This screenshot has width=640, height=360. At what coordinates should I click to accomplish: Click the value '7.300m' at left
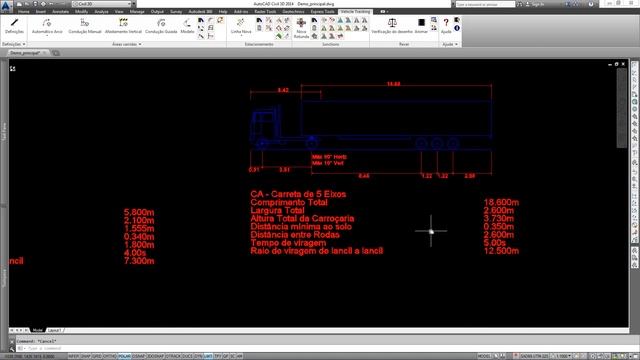click(x=139, y=261)
